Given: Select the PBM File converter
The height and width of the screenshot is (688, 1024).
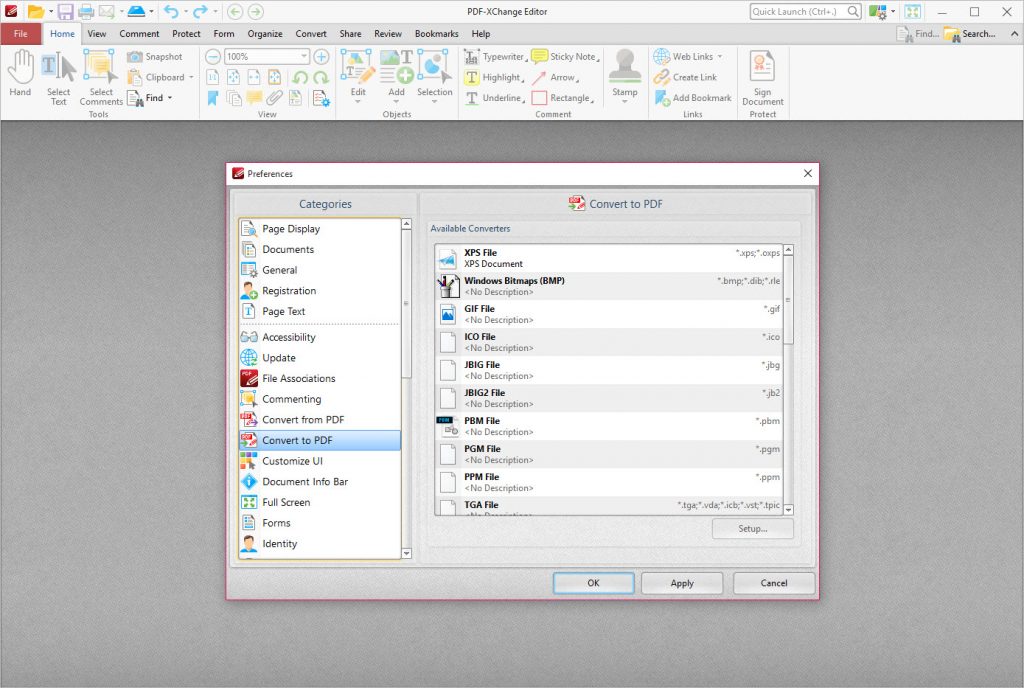Looking at the screenshot, I should [609, 426].
